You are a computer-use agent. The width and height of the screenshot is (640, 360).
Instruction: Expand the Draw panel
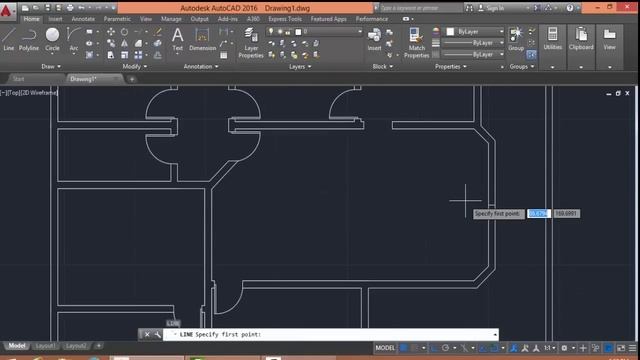pos(51,66)
